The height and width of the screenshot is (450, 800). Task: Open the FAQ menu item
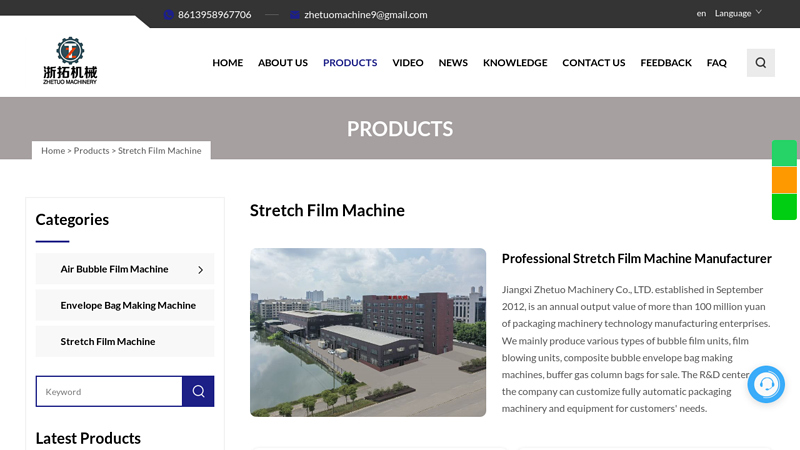click(716, 63)
